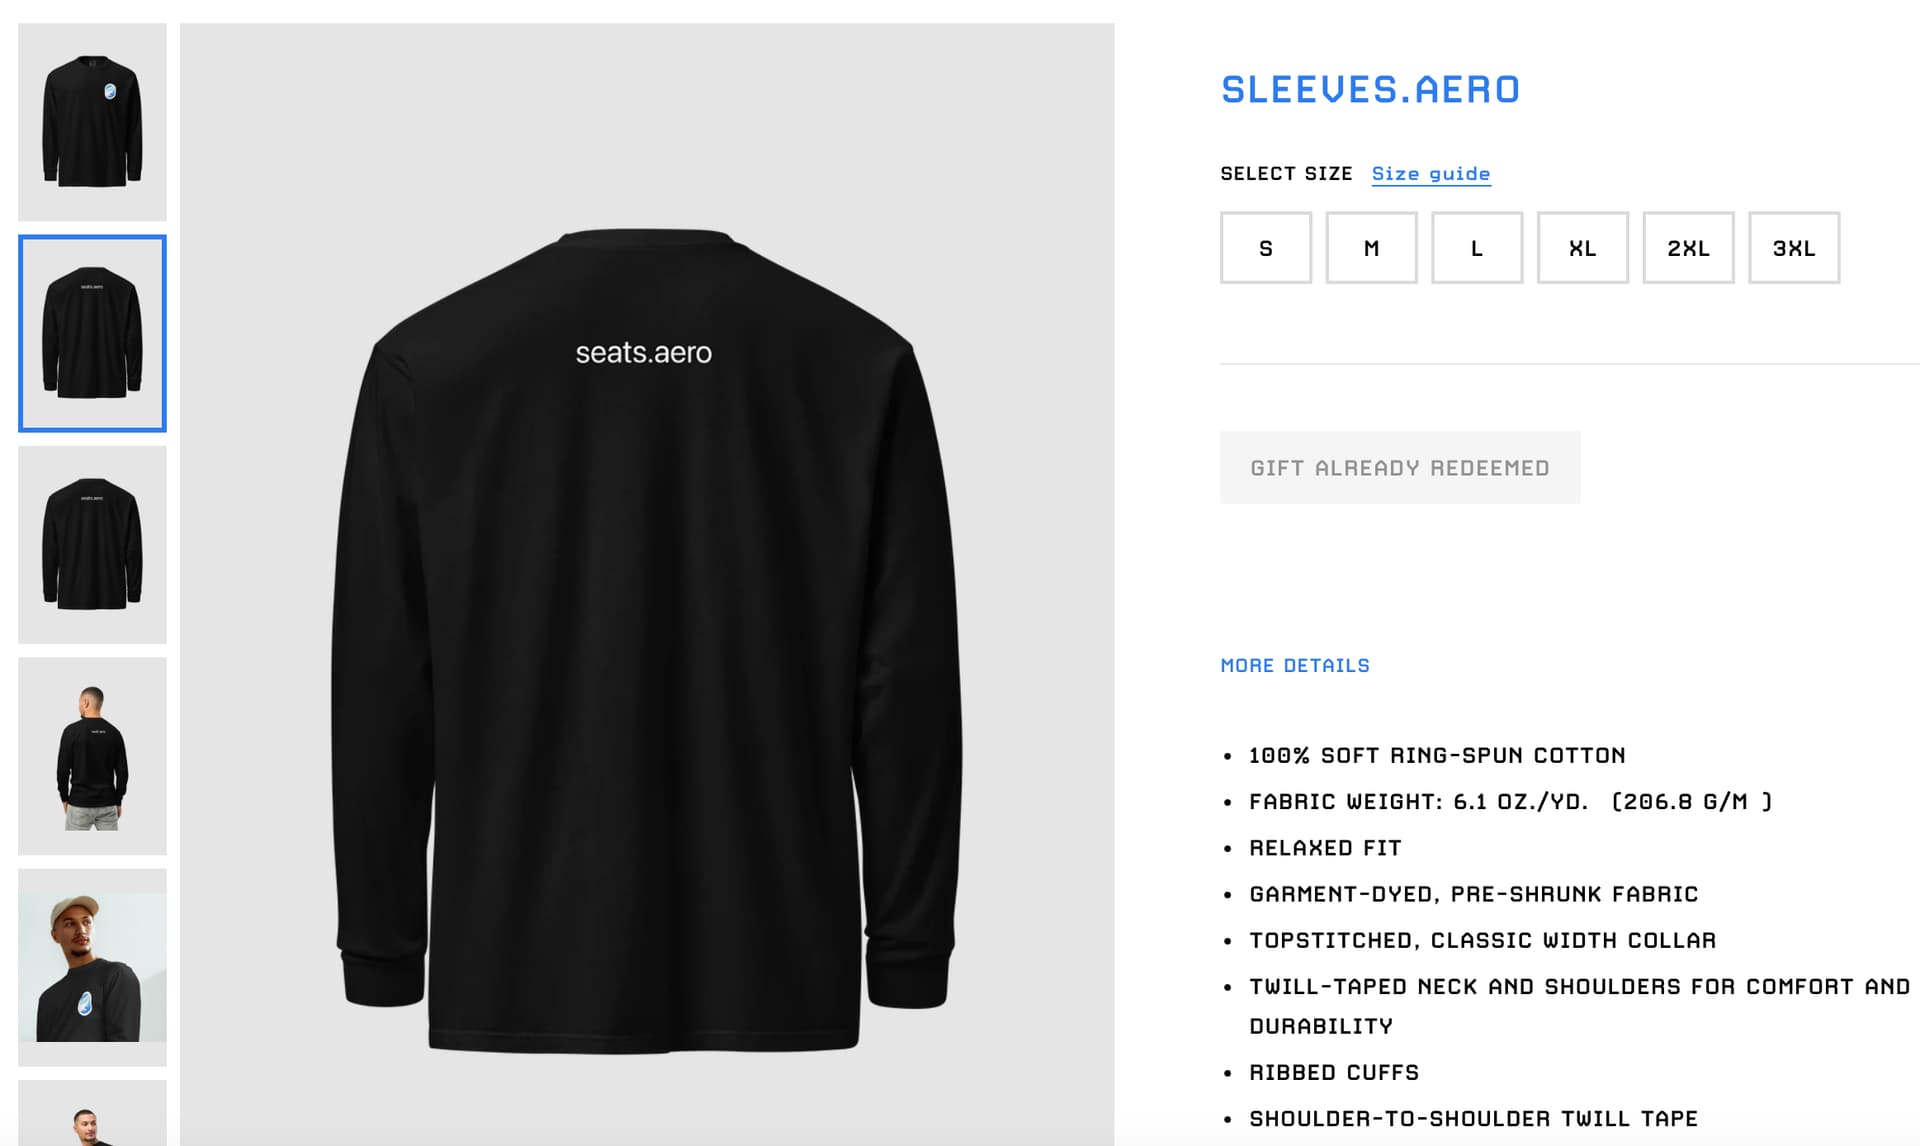Open the model with cap thumbnail
Screen dimensions: 1920x1146
coord(92,967)
